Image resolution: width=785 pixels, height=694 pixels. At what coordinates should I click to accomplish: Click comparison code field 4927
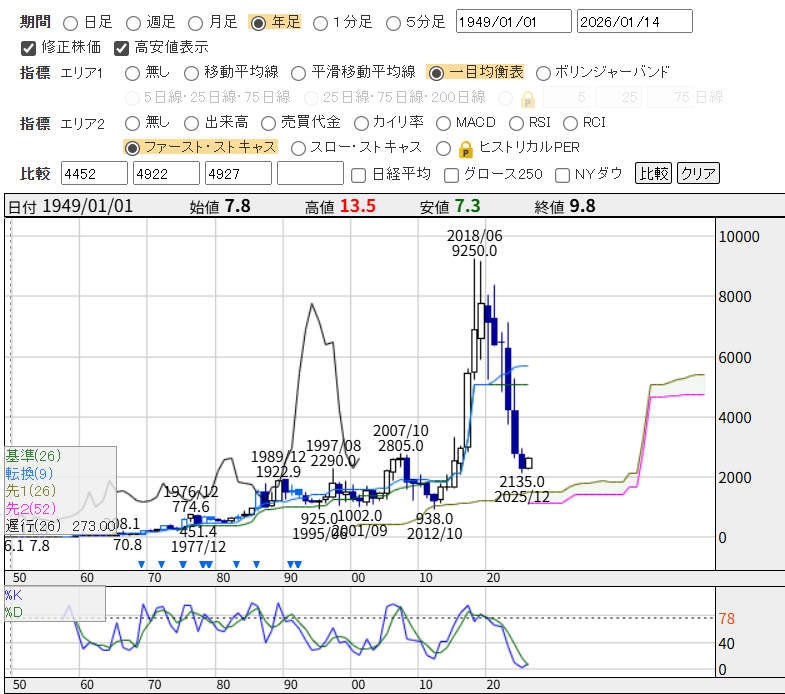[x=238, y=173]
